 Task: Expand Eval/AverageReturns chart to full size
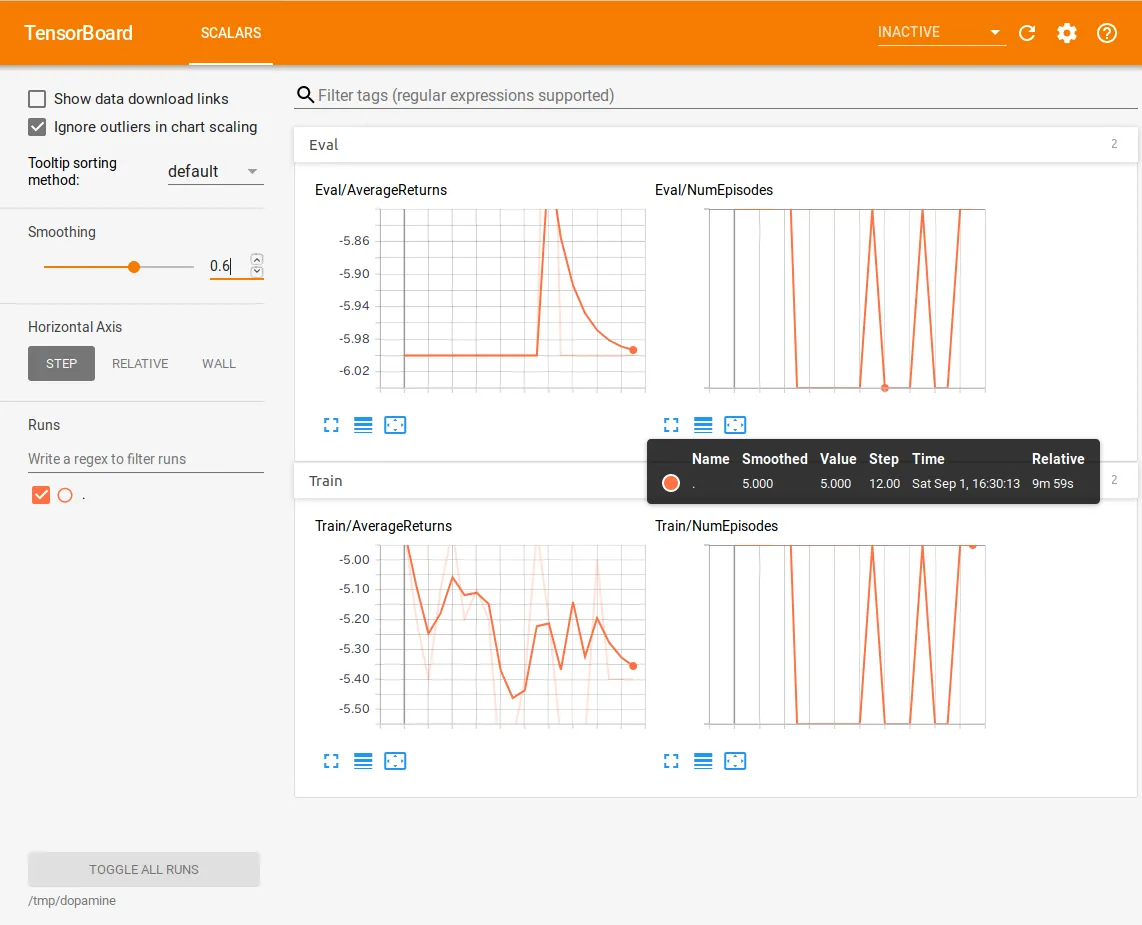(x=331, y=425)
